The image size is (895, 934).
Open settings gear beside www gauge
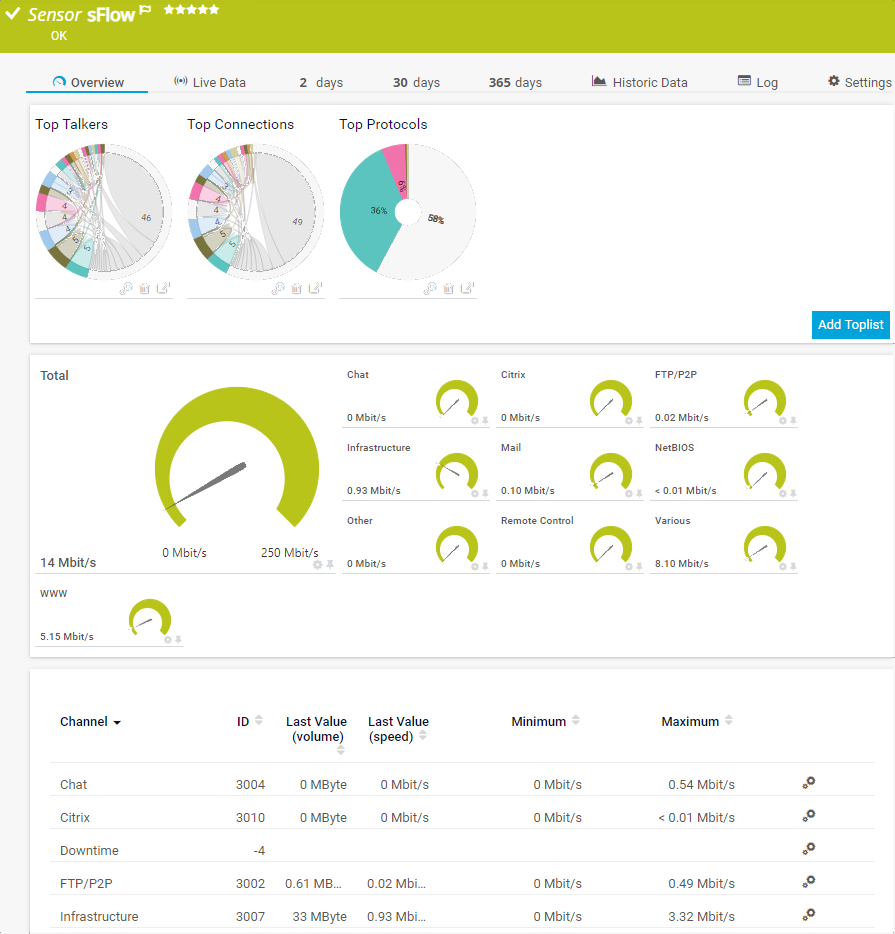pyautogui.click(x=170, y=640)
